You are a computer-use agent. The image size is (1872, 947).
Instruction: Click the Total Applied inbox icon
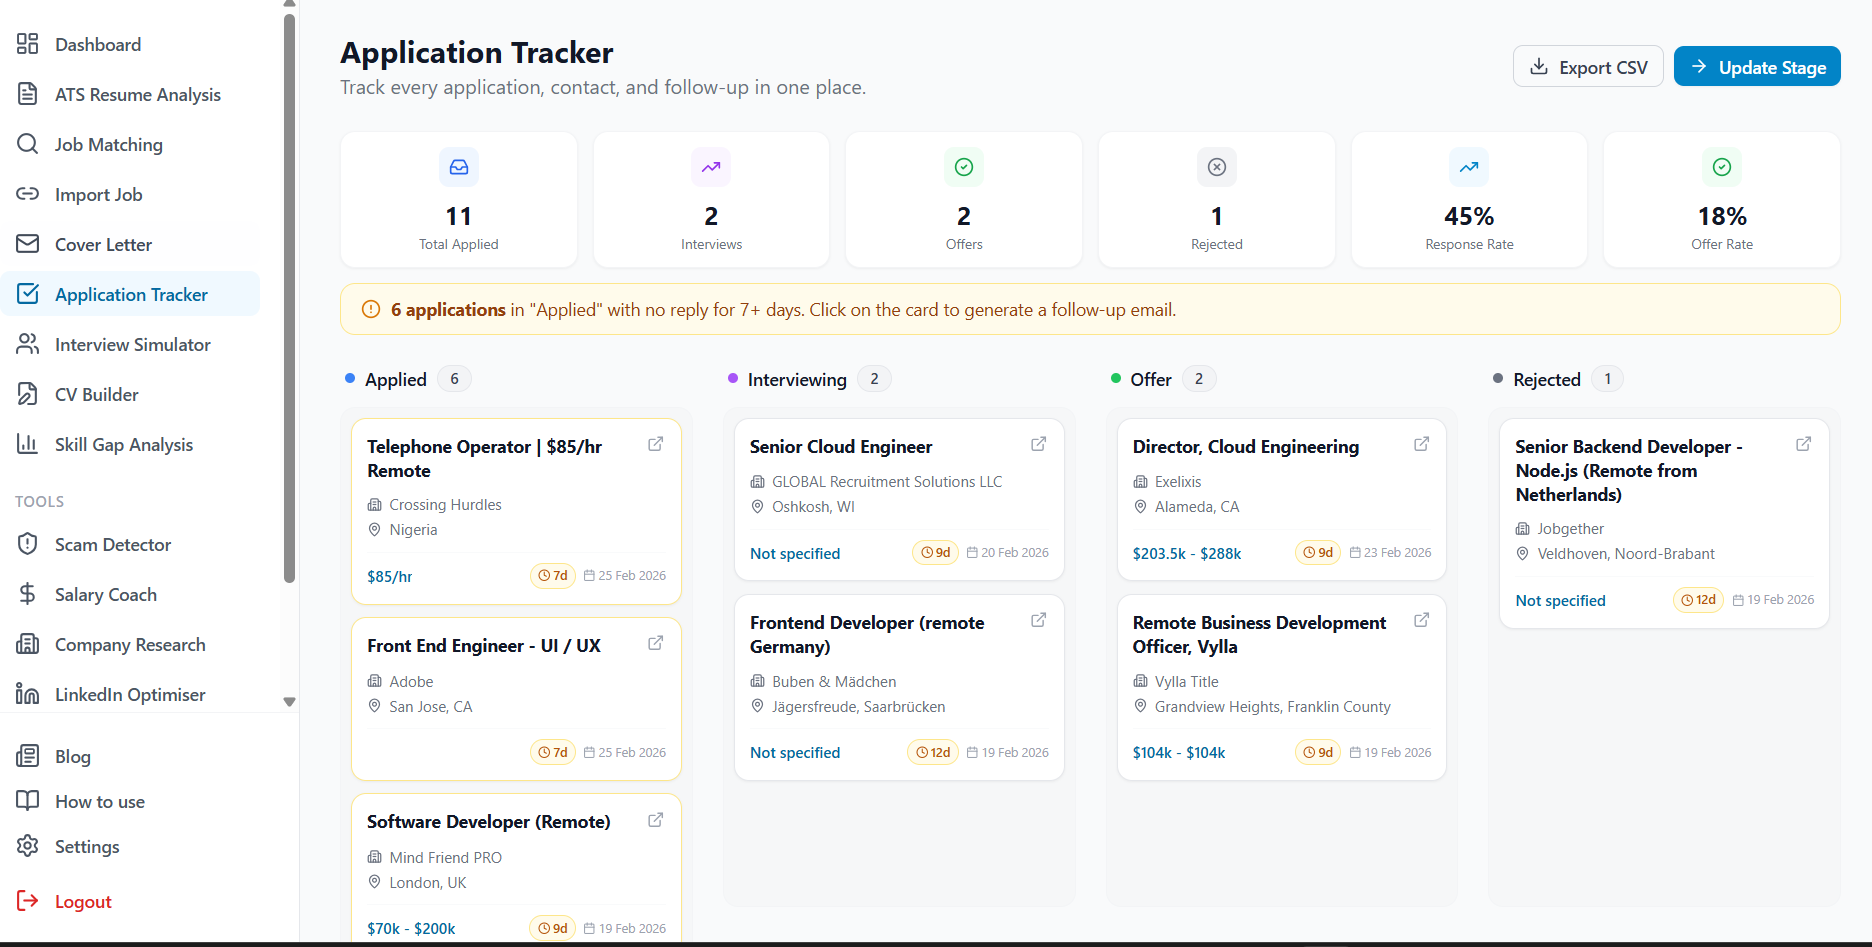pos(459,167)
